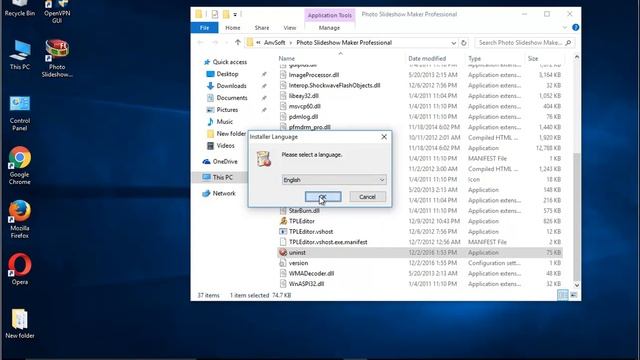This screenshot has width=640, height=360.
Task: Select the New folder desktop icon
Action: (20, 324)
